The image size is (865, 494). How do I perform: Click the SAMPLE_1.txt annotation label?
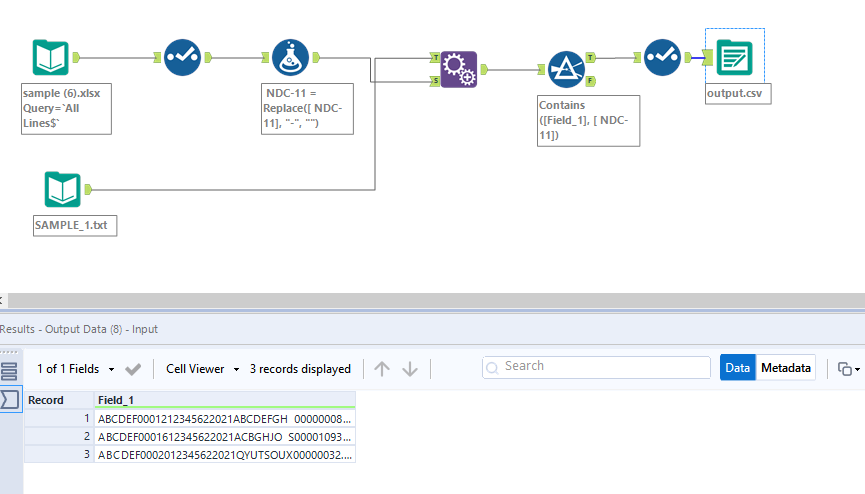click(75, 225)
